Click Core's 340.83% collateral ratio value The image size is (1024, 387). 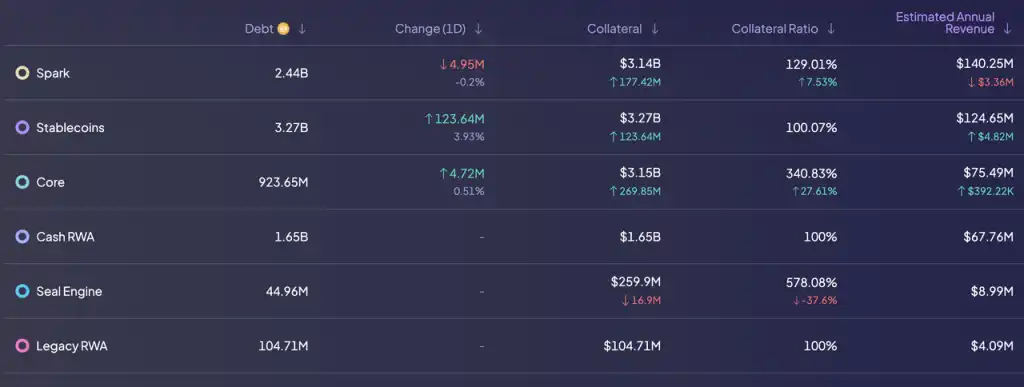(811, 174)
